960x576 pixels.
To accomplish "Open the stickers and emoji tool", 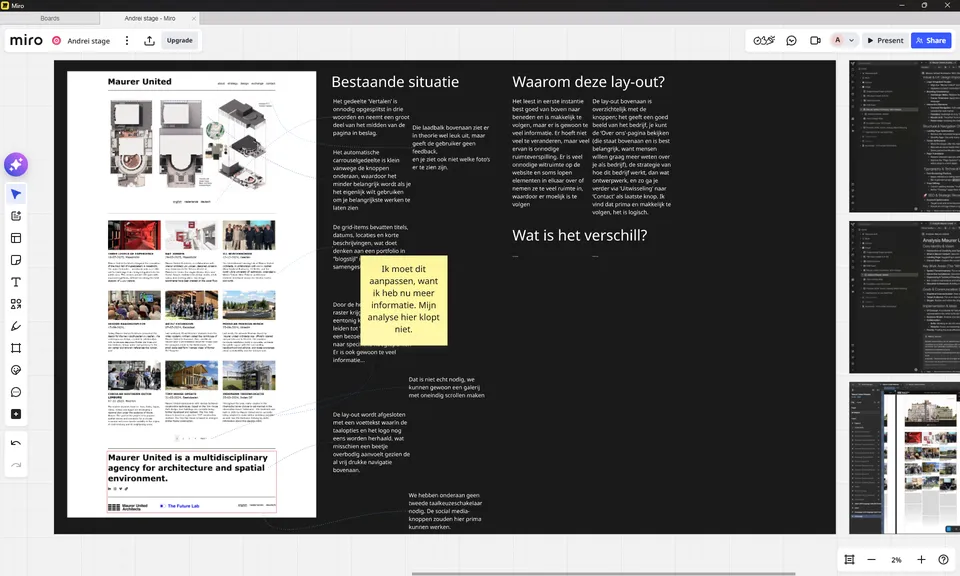I will point(16,370).
